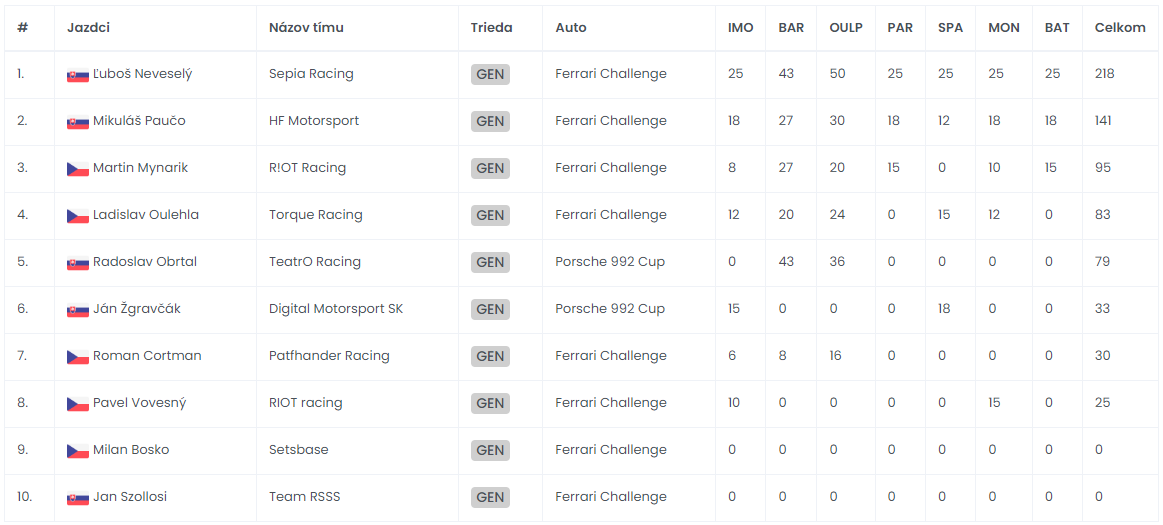The height and width of the screenshot is (525, 1163).
Task: Click the Slovak flag beside Mikuláš Paučo
Action: point(78,122)
